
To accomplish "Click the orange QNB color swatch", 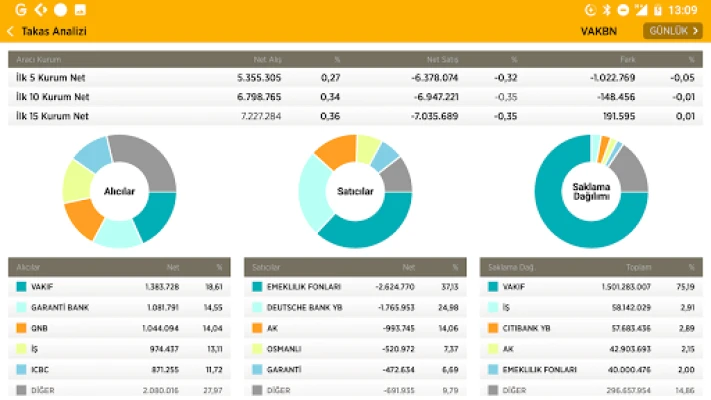I will click(x=22, y=327).
